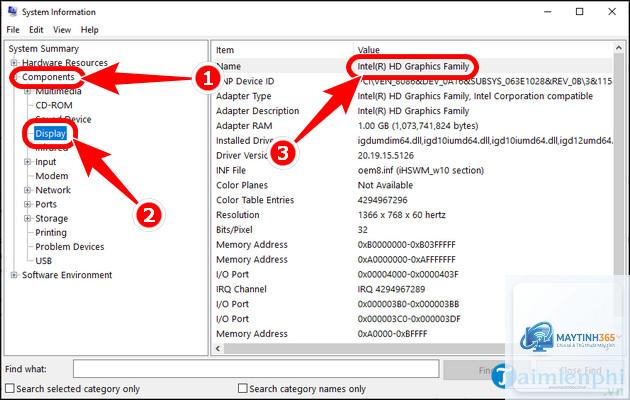
Task: Minimize the System Information window
Action: point(548,12)
